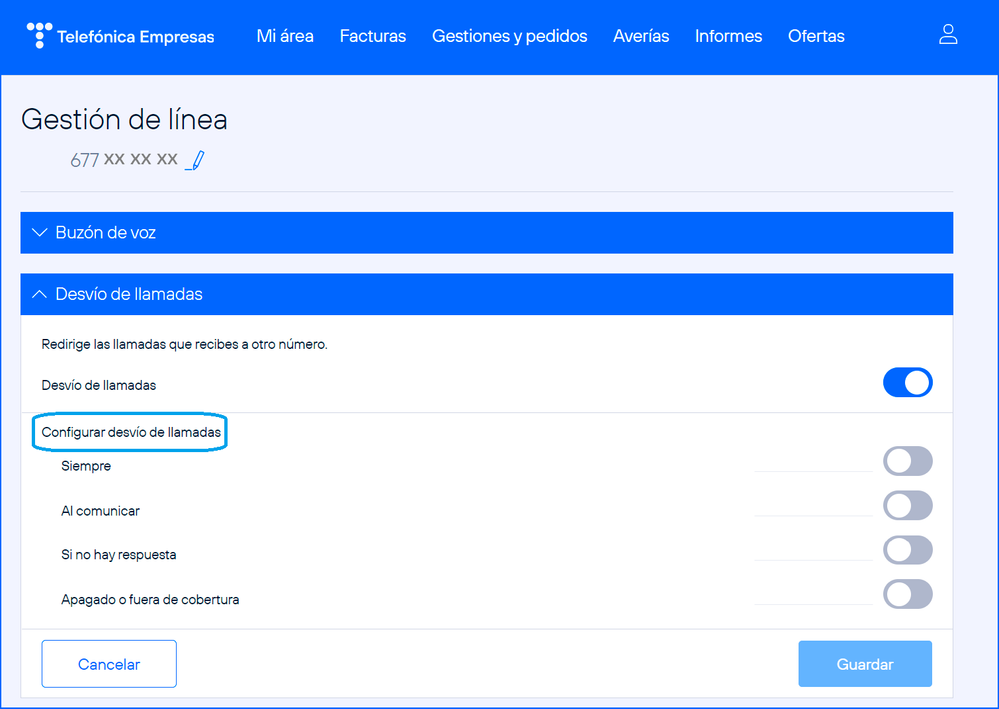Click the Telefónica Empresas logo
Image resolution: width=999 pixels, height=709 pixels.
(120, 36)
